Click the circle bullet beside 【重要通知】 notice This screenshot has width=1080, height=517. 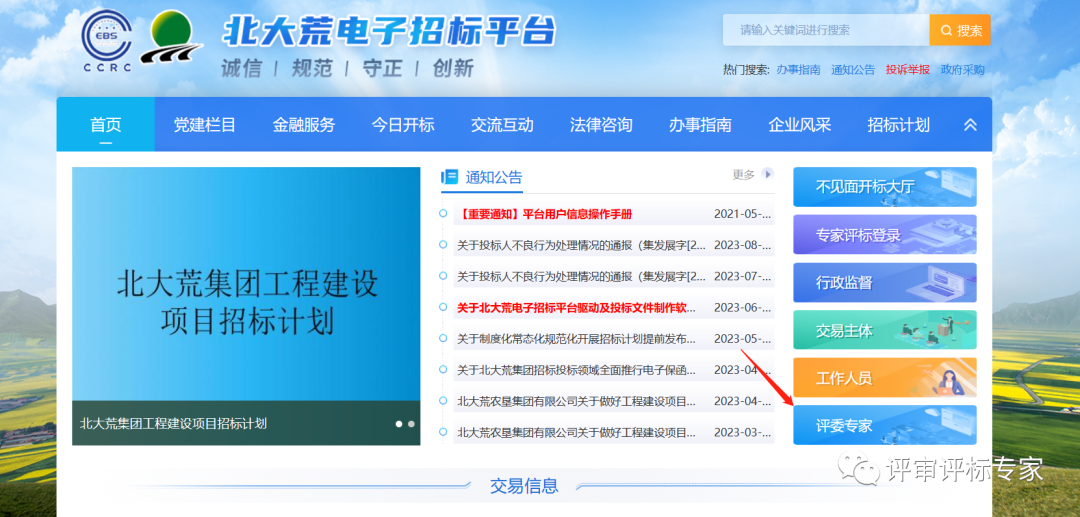pos(443,214)
